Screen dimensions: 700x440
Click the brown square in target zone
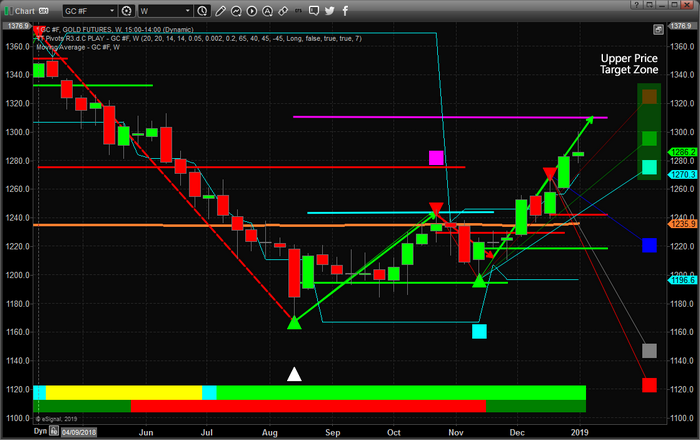click(650, 96)
